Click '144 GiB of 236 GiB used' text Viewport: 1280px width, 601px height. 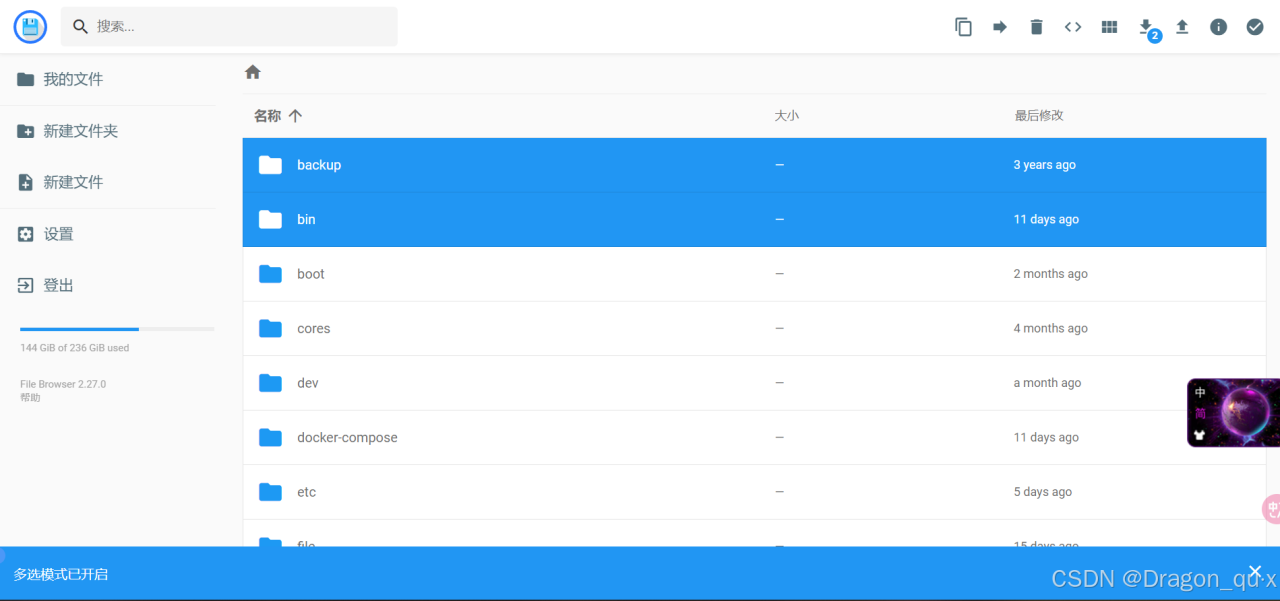pyautogui.click(x=75, y=348)
